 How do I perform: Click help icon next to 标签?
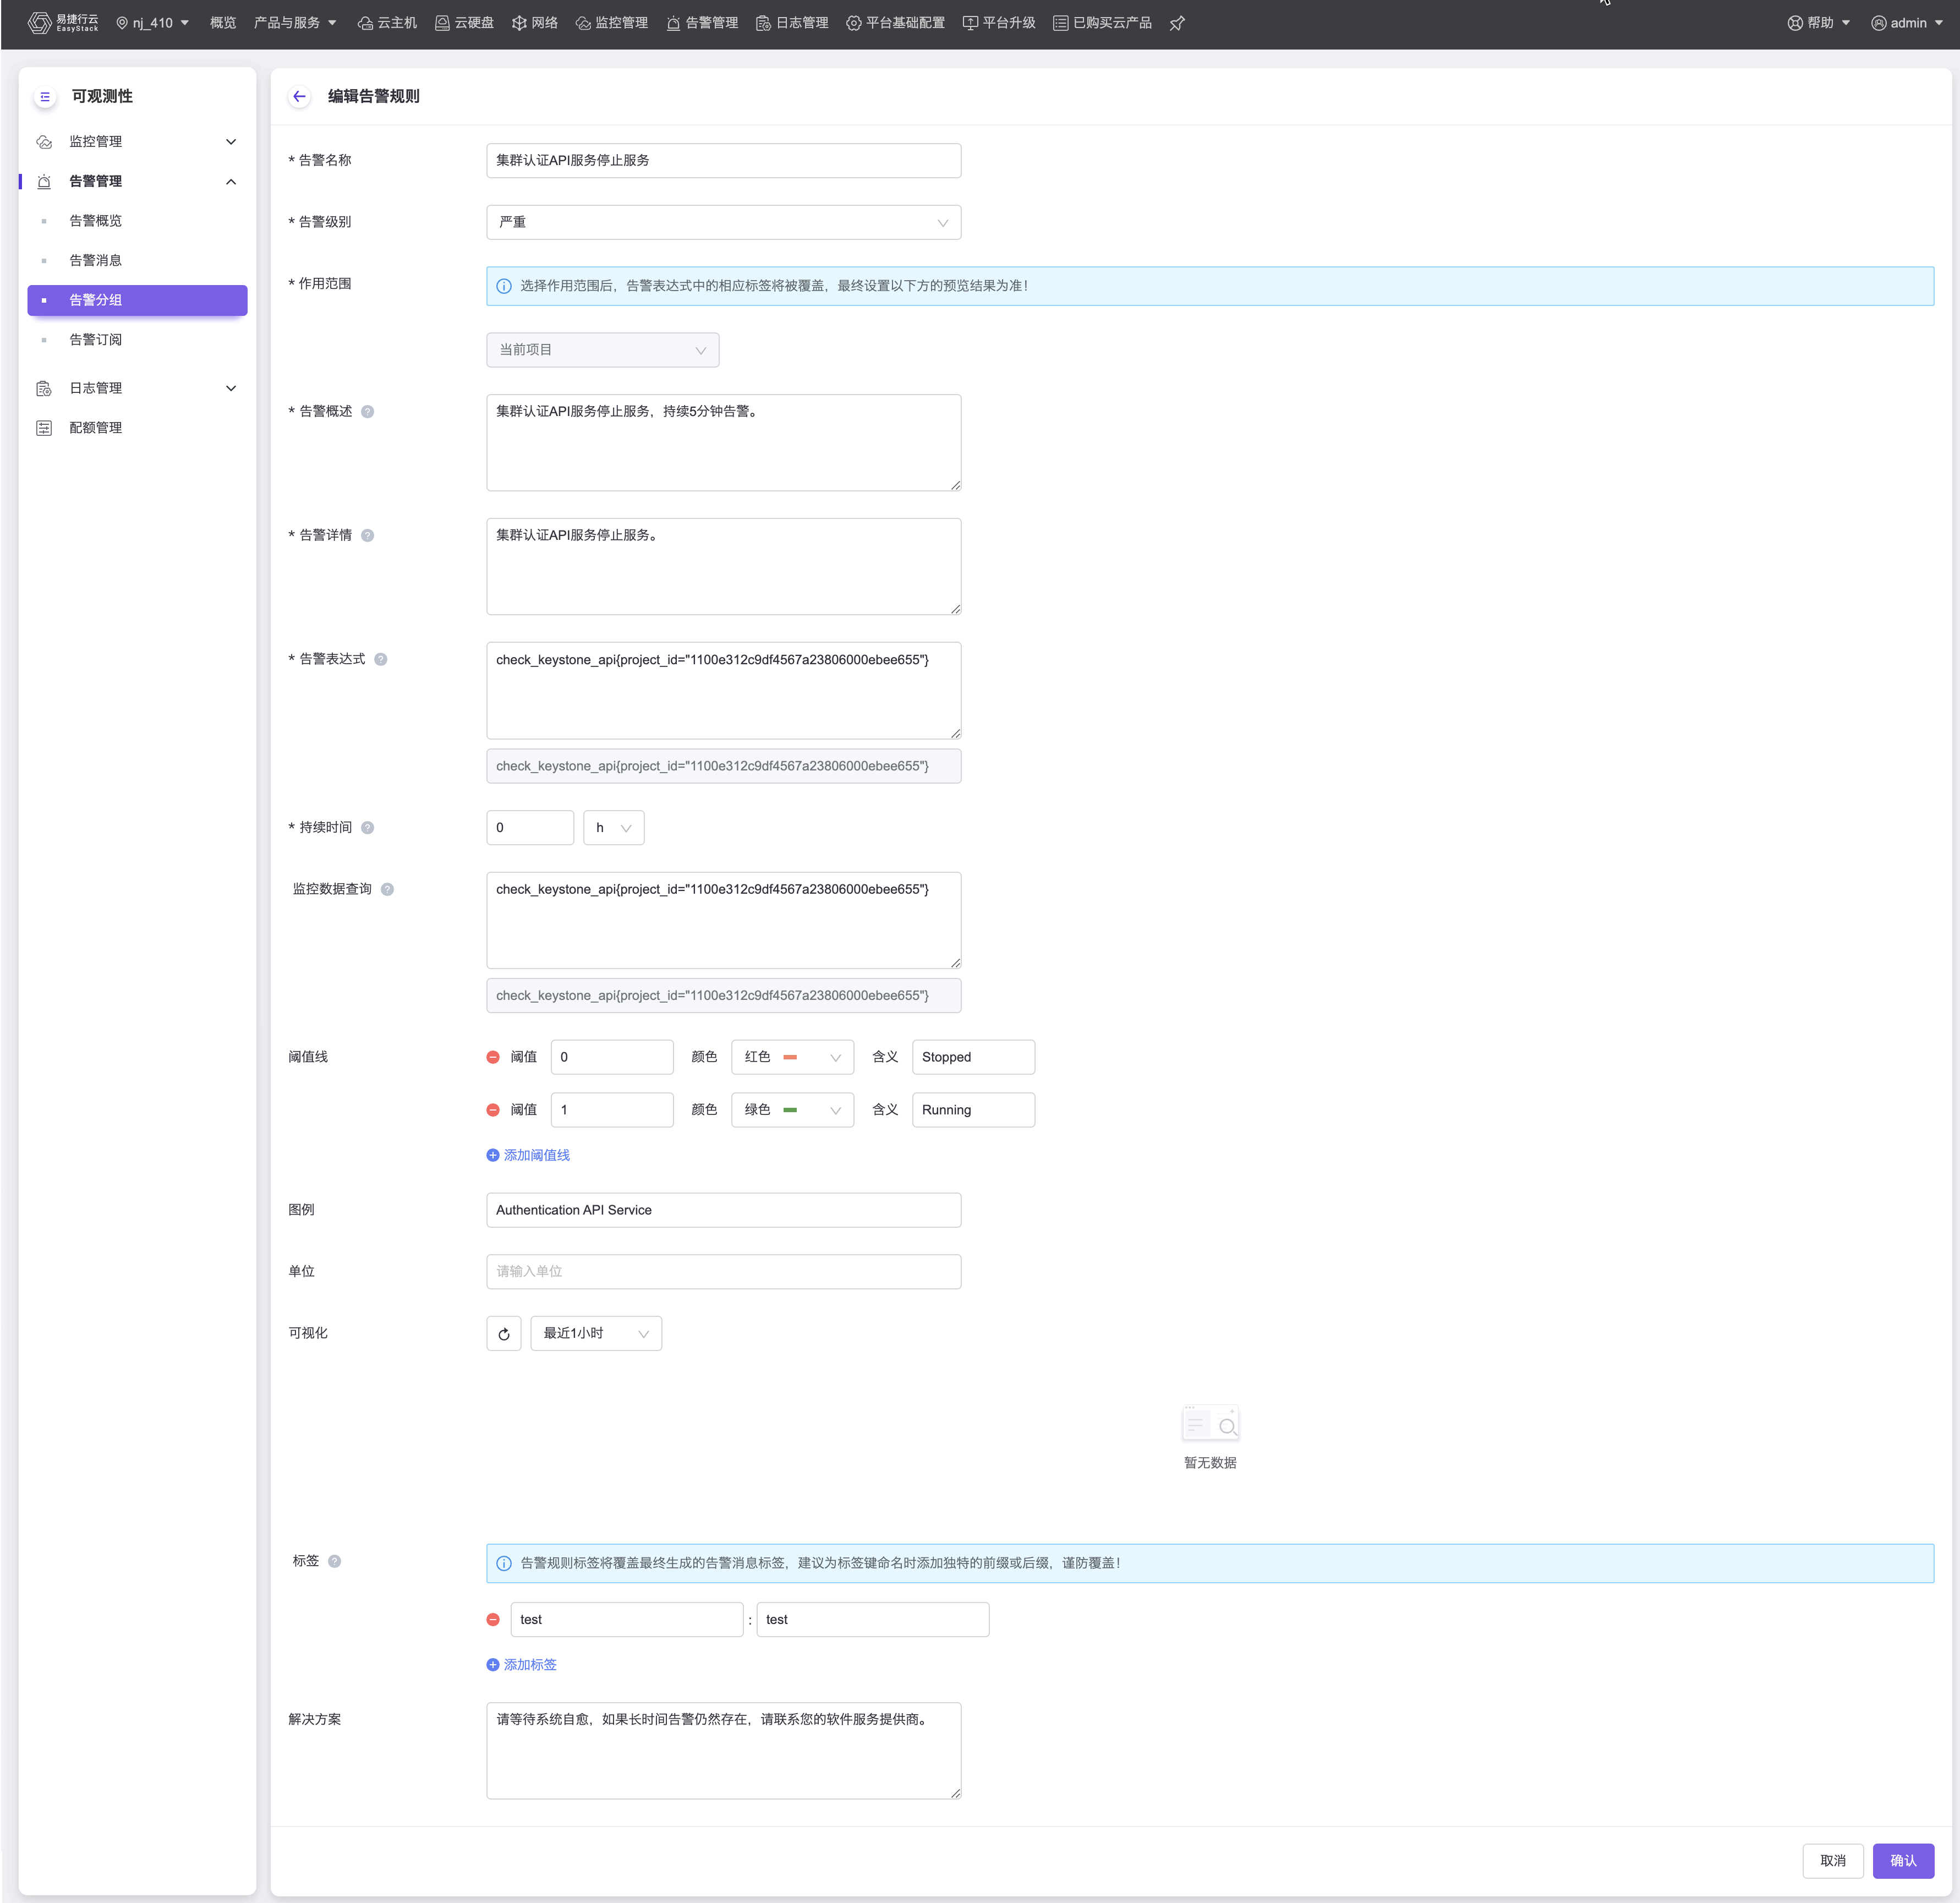[x=335, y=1561]
